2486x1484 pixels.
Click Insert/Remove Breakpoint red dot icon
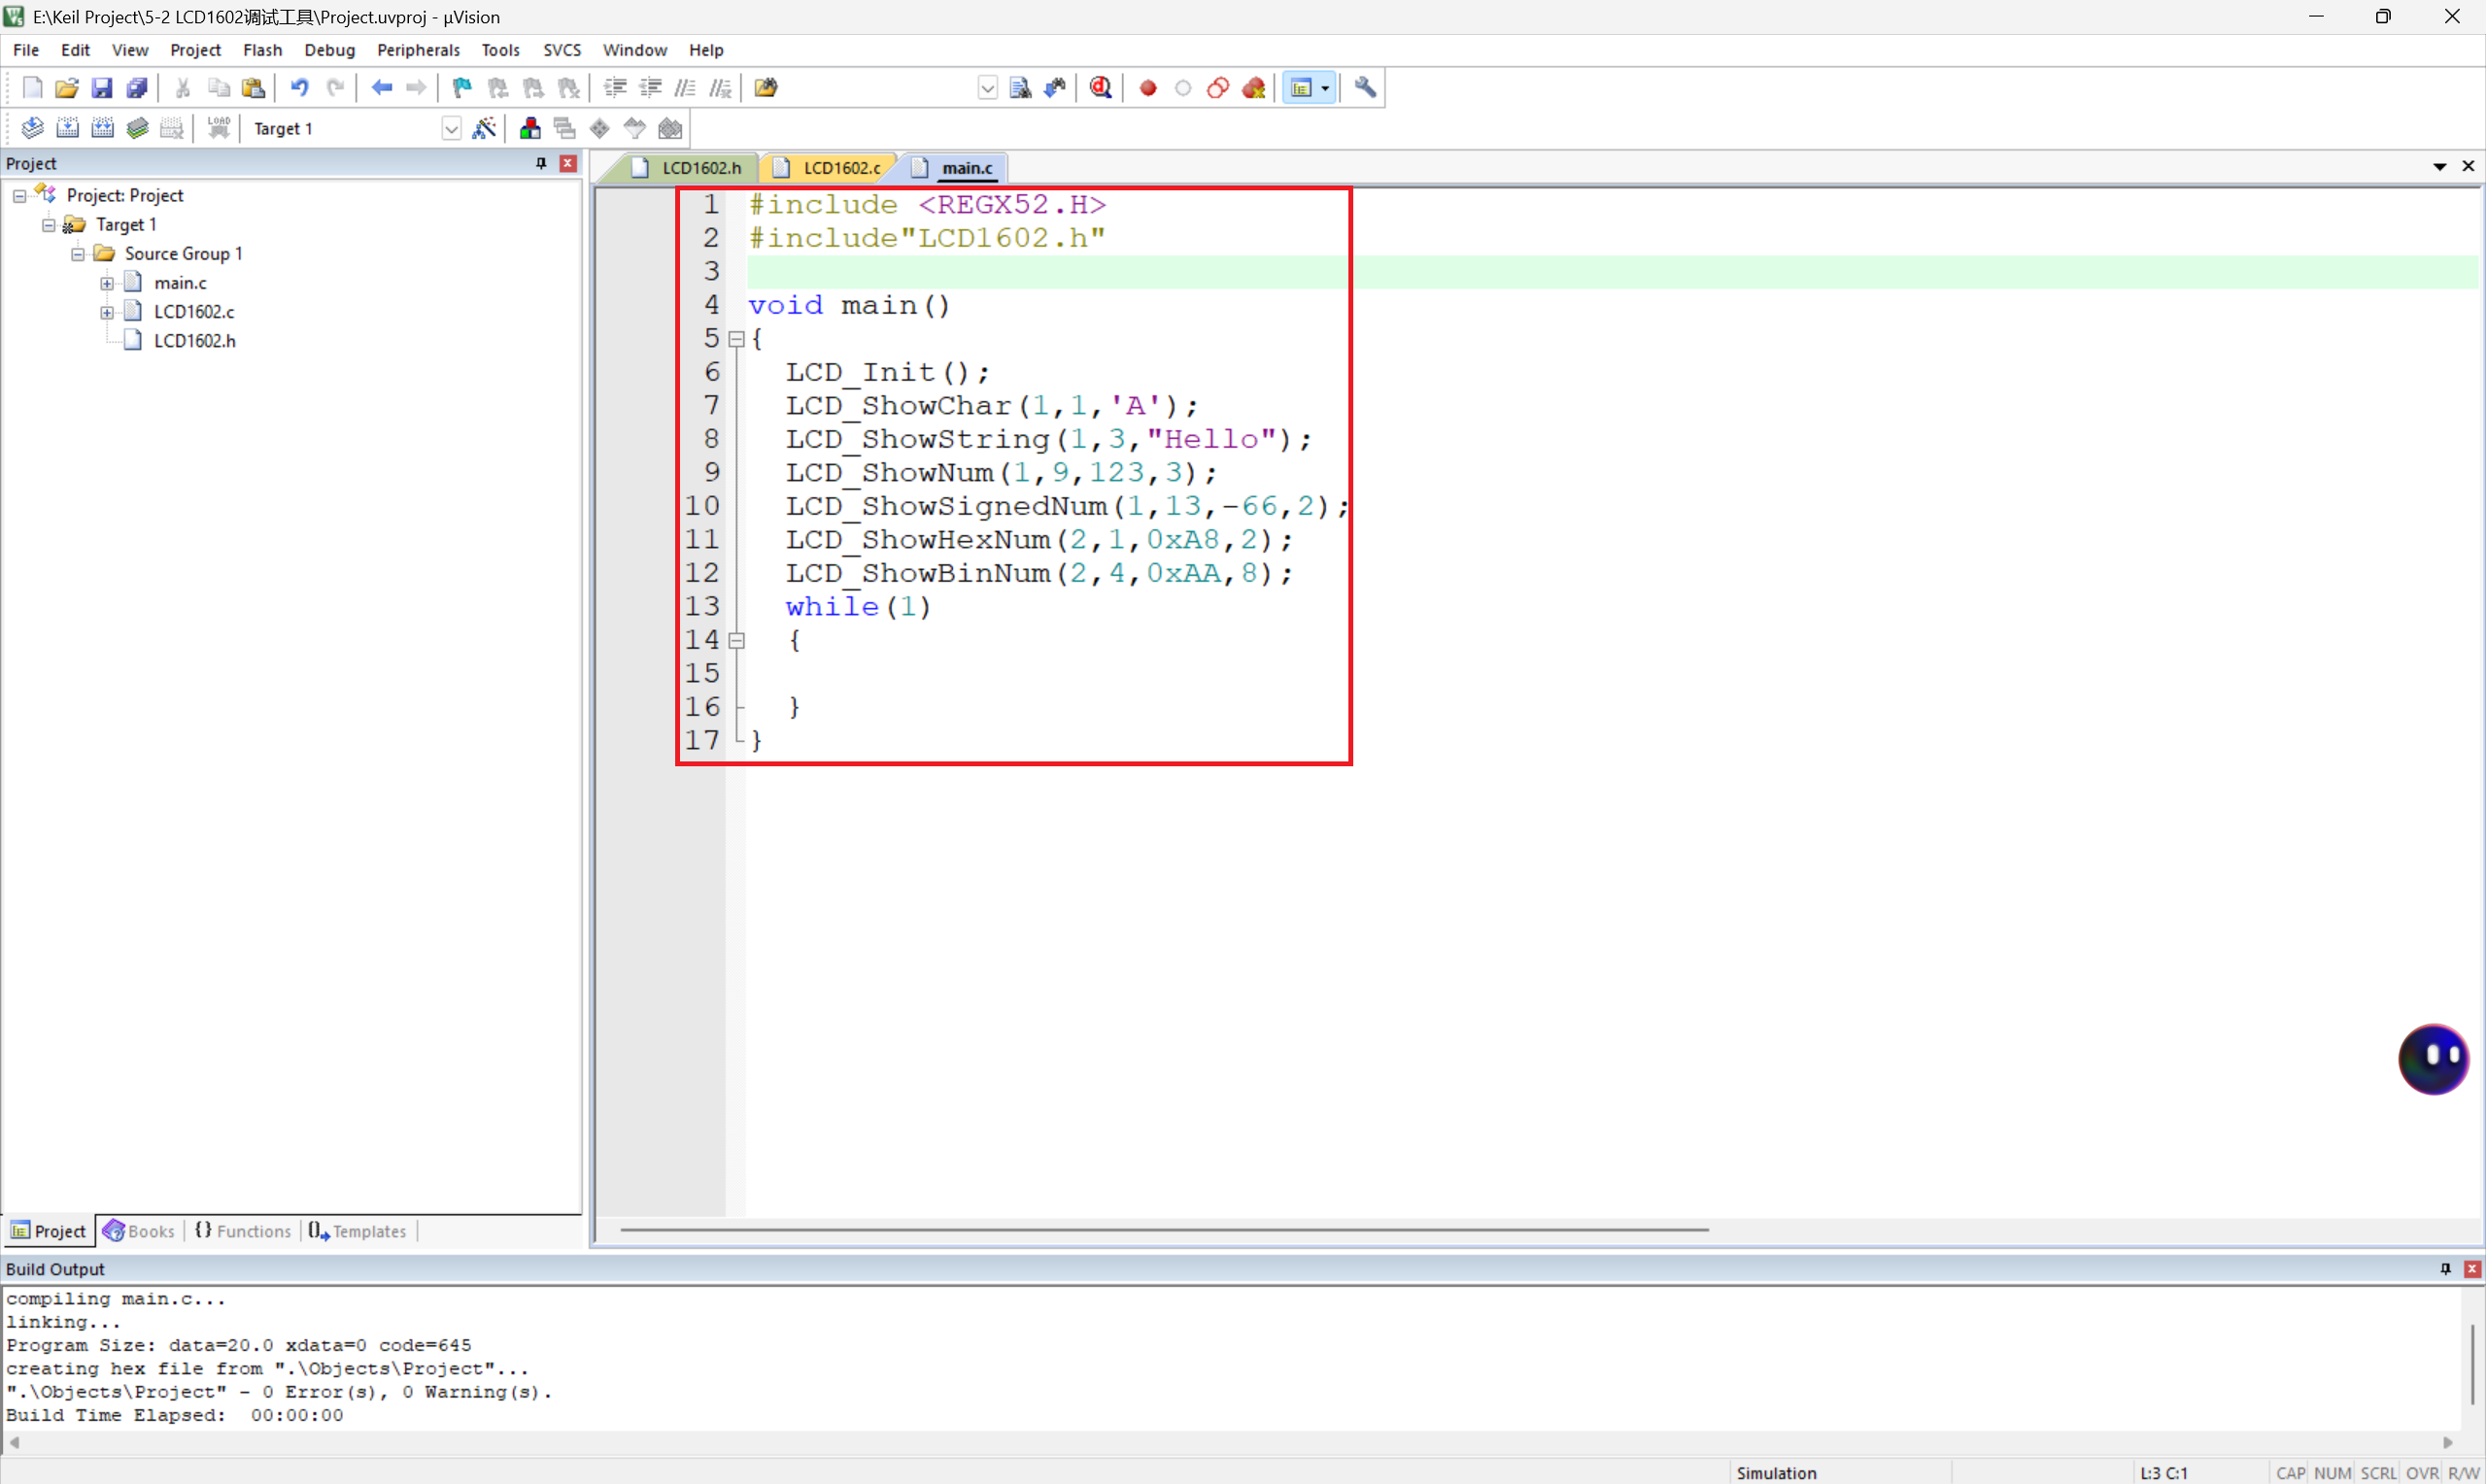1148,88
